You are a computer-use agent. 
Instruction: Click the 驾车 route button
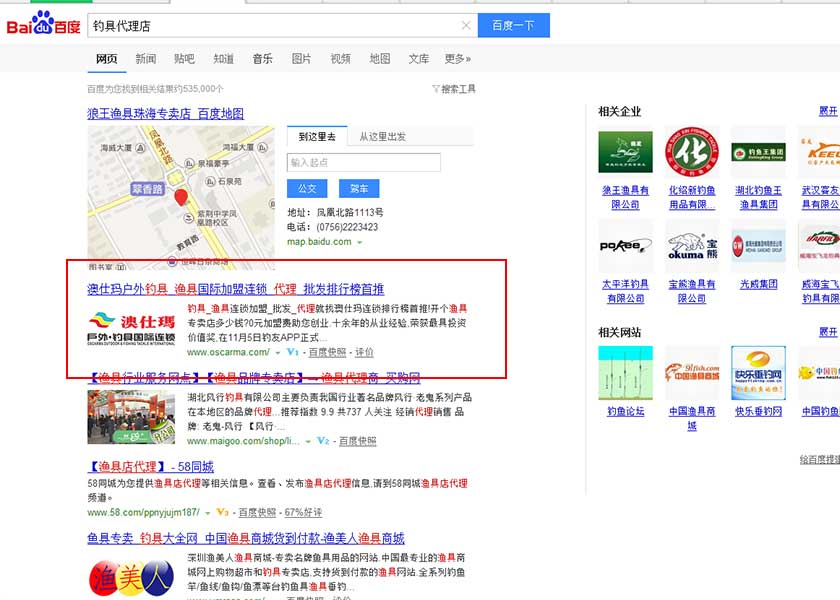pyautogui.click(x=359, y=189)
